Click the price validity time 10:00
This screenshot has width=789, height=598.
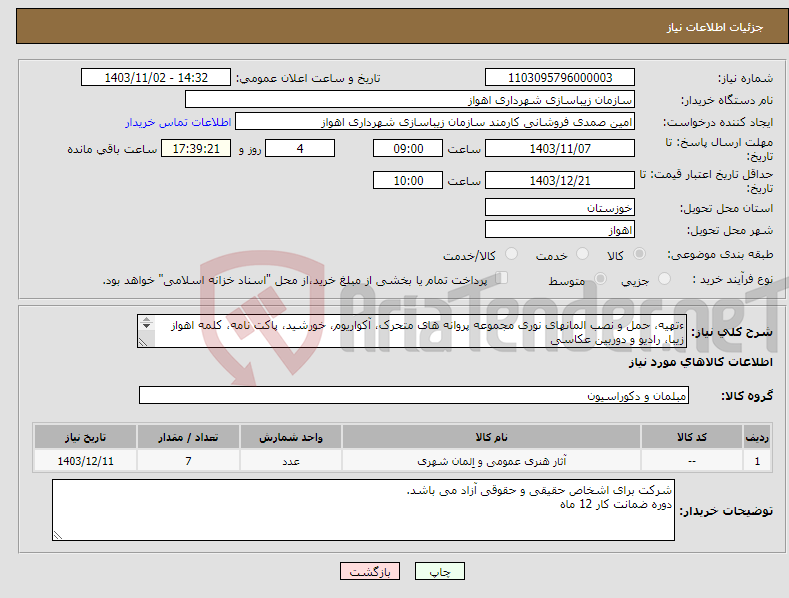coord(408,180)
